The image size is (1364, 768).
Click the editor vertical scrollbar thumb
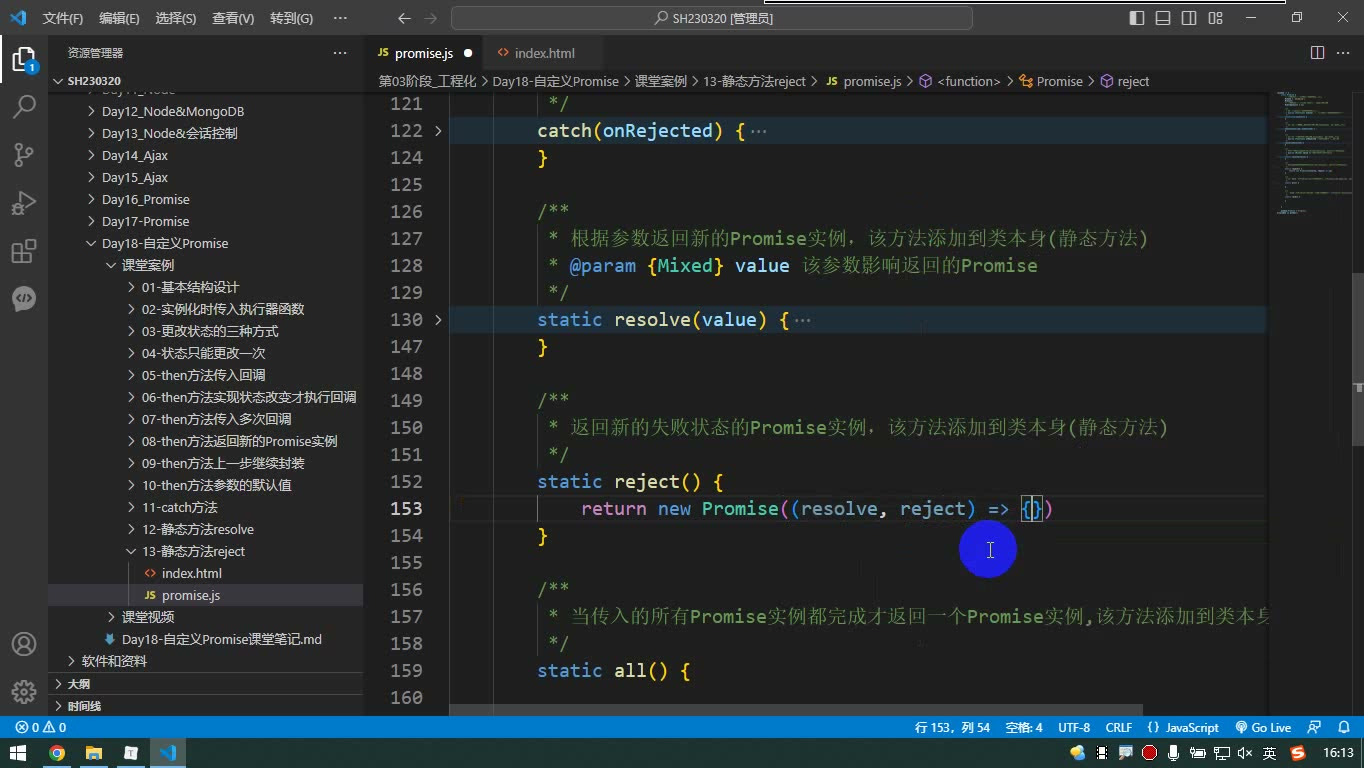(x=1358, y=358)
